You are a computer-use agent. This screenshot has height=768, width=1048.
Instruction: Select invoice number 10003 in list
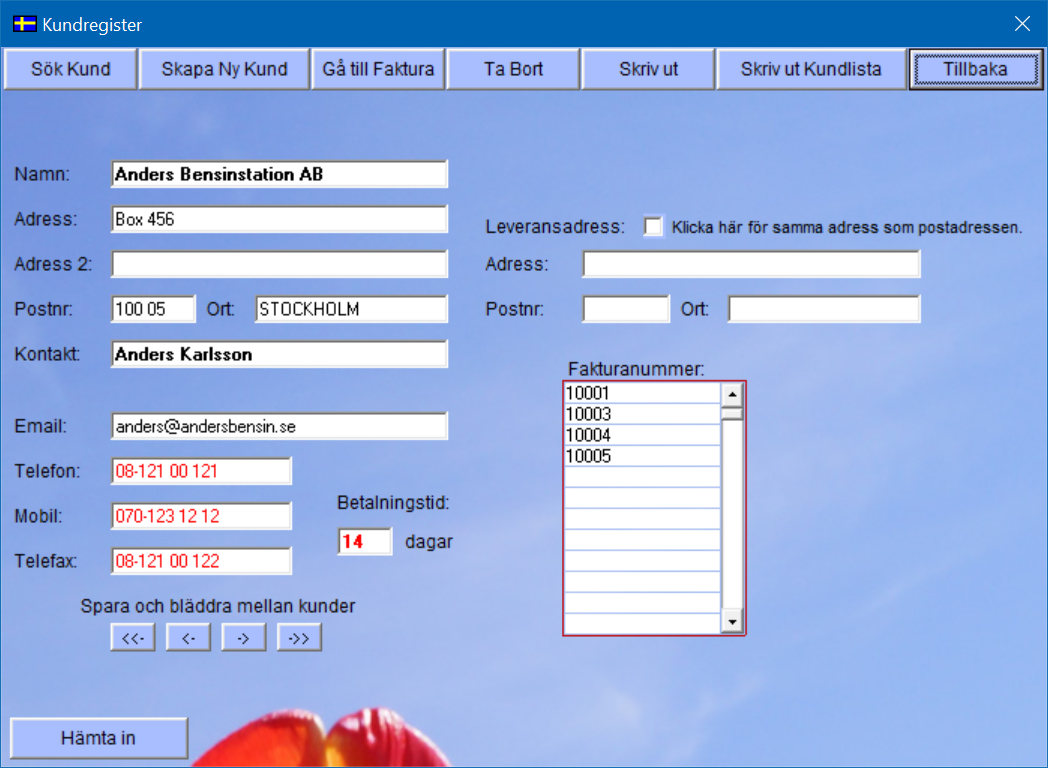[x=642, y=414]
